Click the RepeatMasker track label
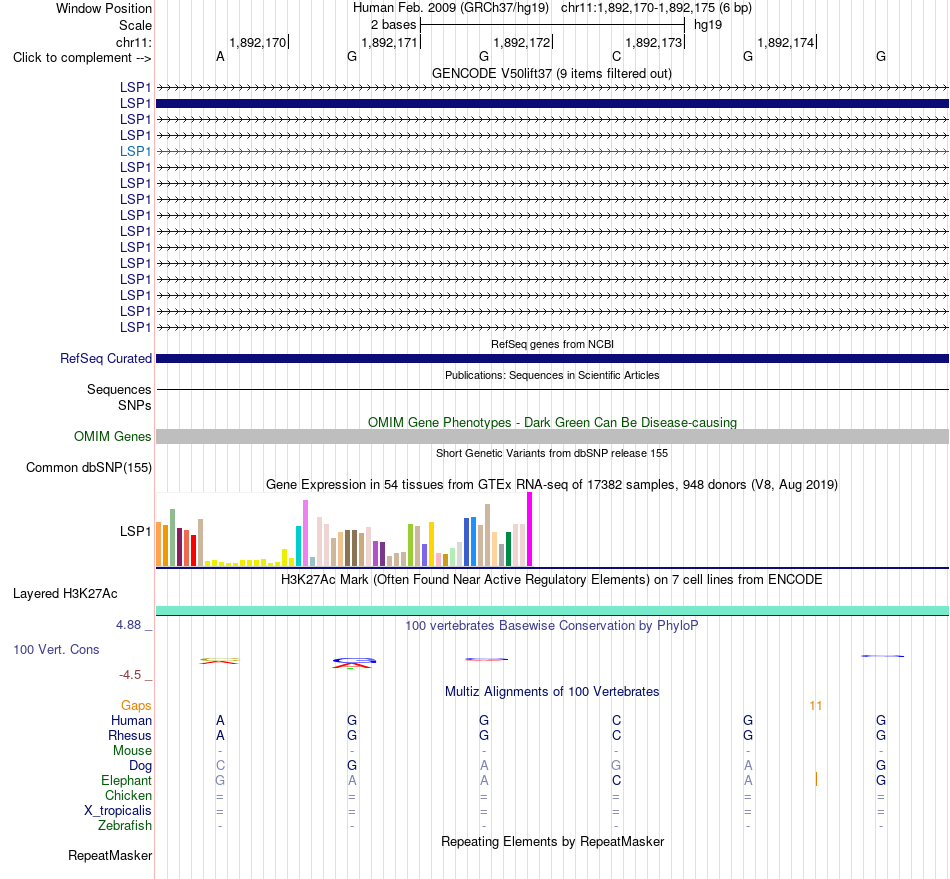 click(110, 855)
